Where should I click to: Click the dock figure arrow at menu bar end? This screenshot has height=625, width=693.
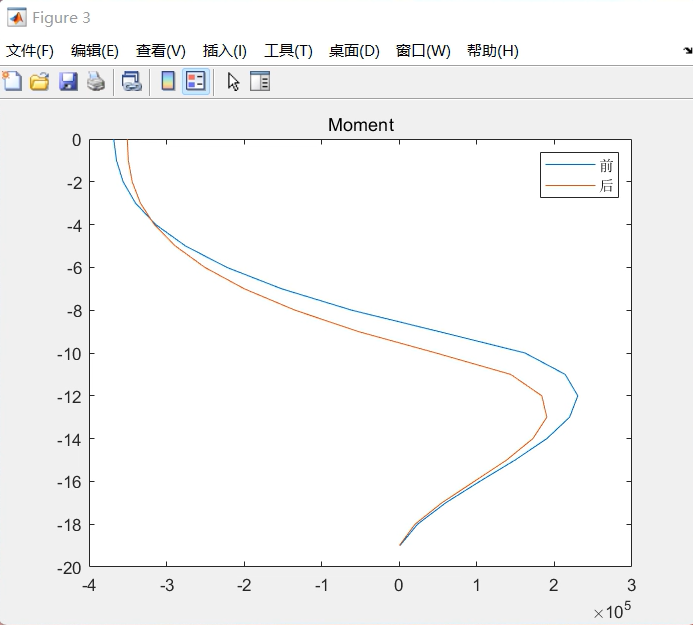(x=688, y=51)
